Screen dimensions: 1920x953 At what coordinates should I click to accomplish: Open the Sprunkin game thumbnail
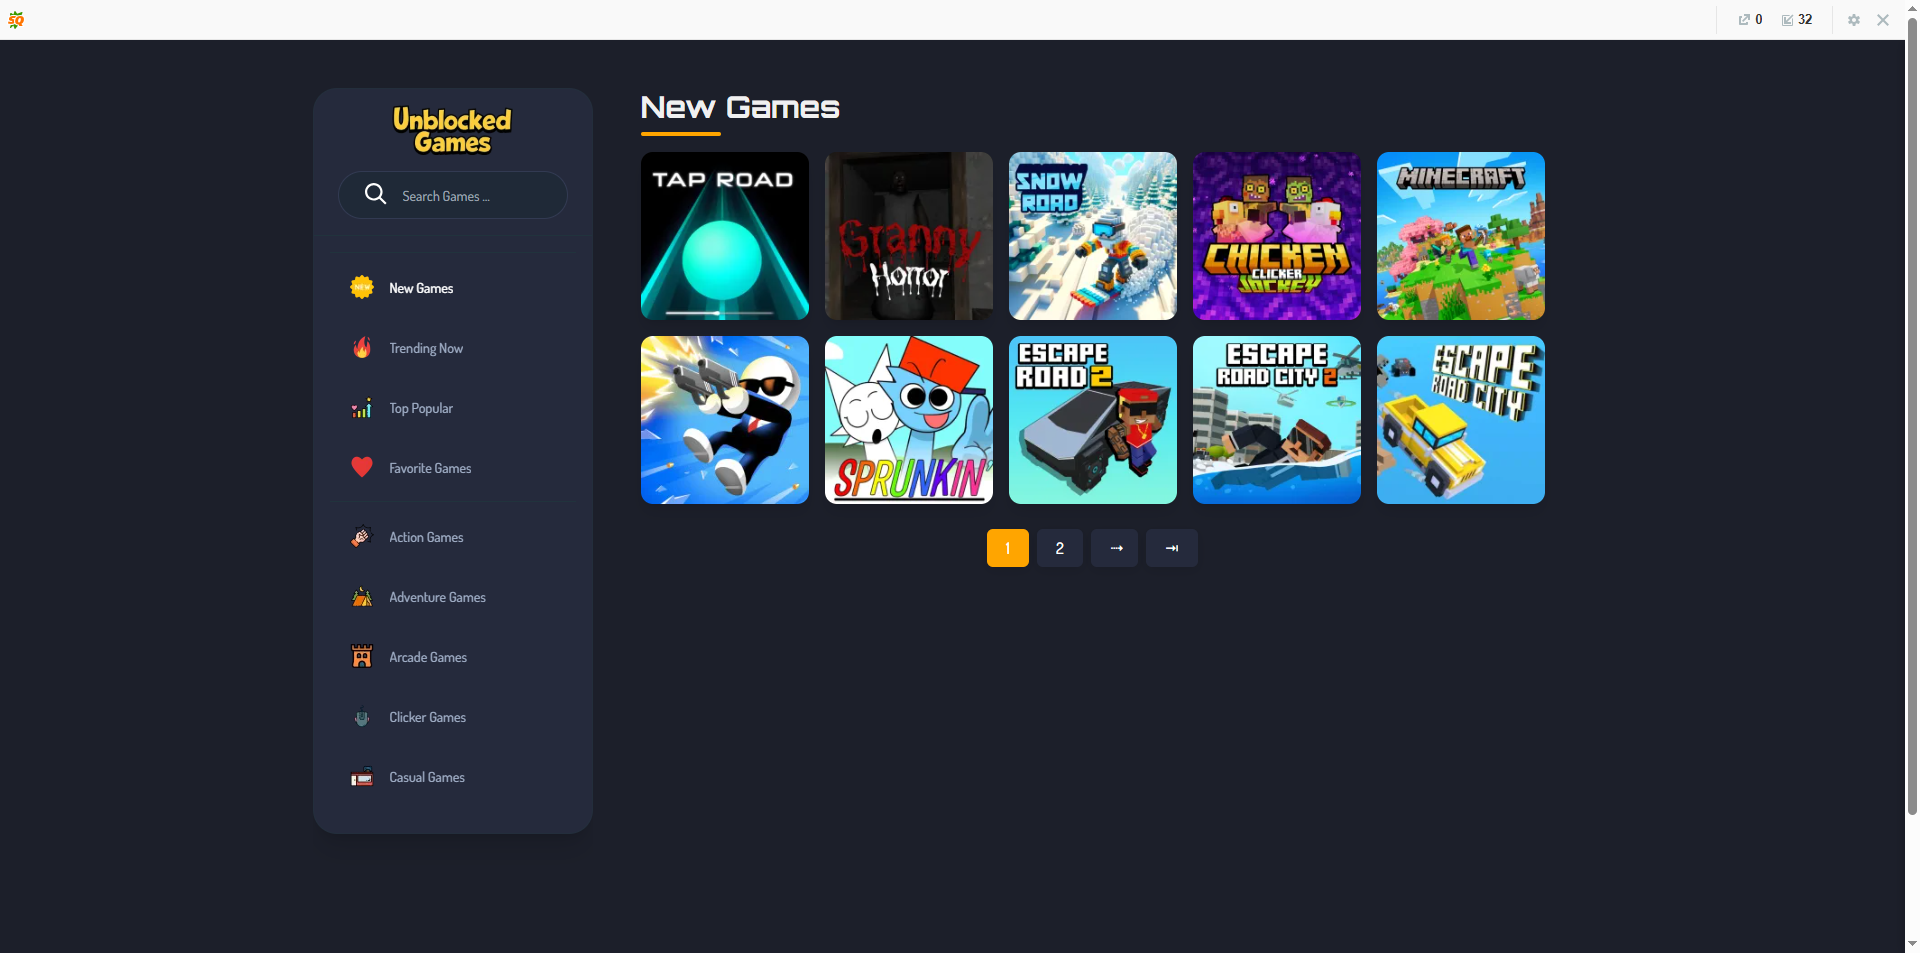[909, 420]
